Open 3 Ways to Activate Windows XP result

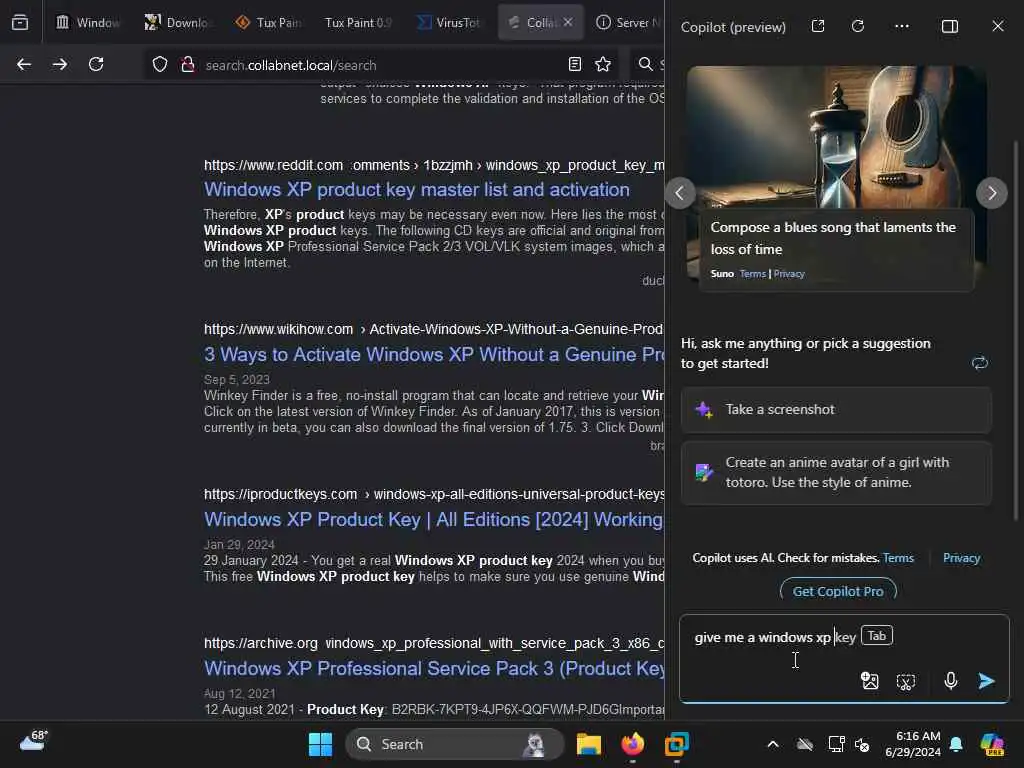[x=434, y=355]
